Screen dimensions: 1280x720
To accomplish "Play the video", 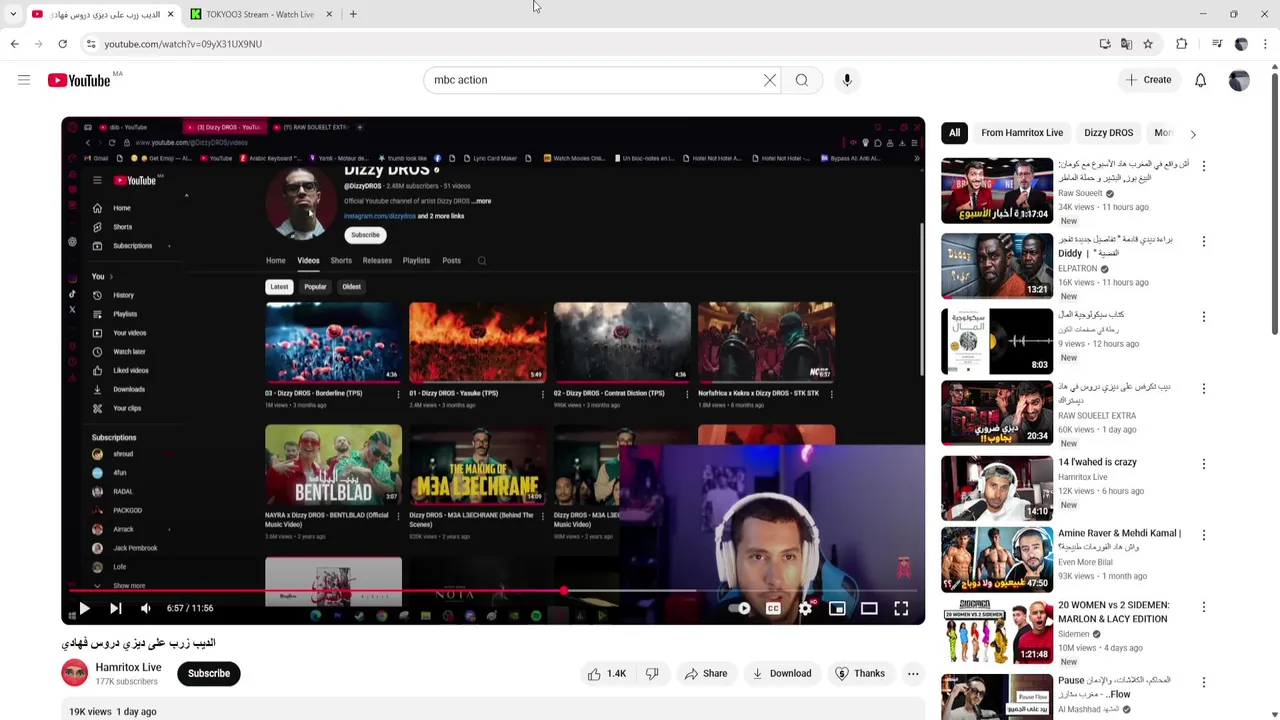I will [84, 608].
